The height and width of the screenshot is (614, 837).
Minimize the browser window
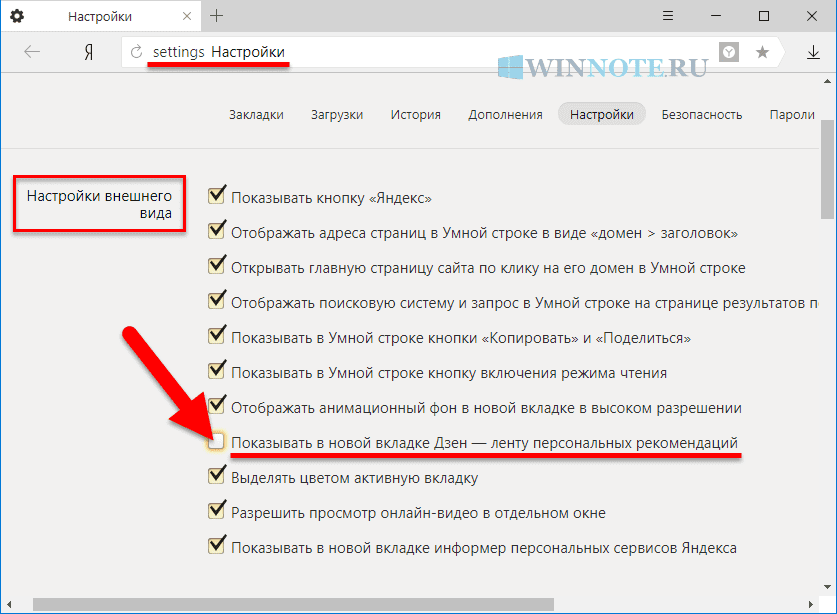click(716, 16)
